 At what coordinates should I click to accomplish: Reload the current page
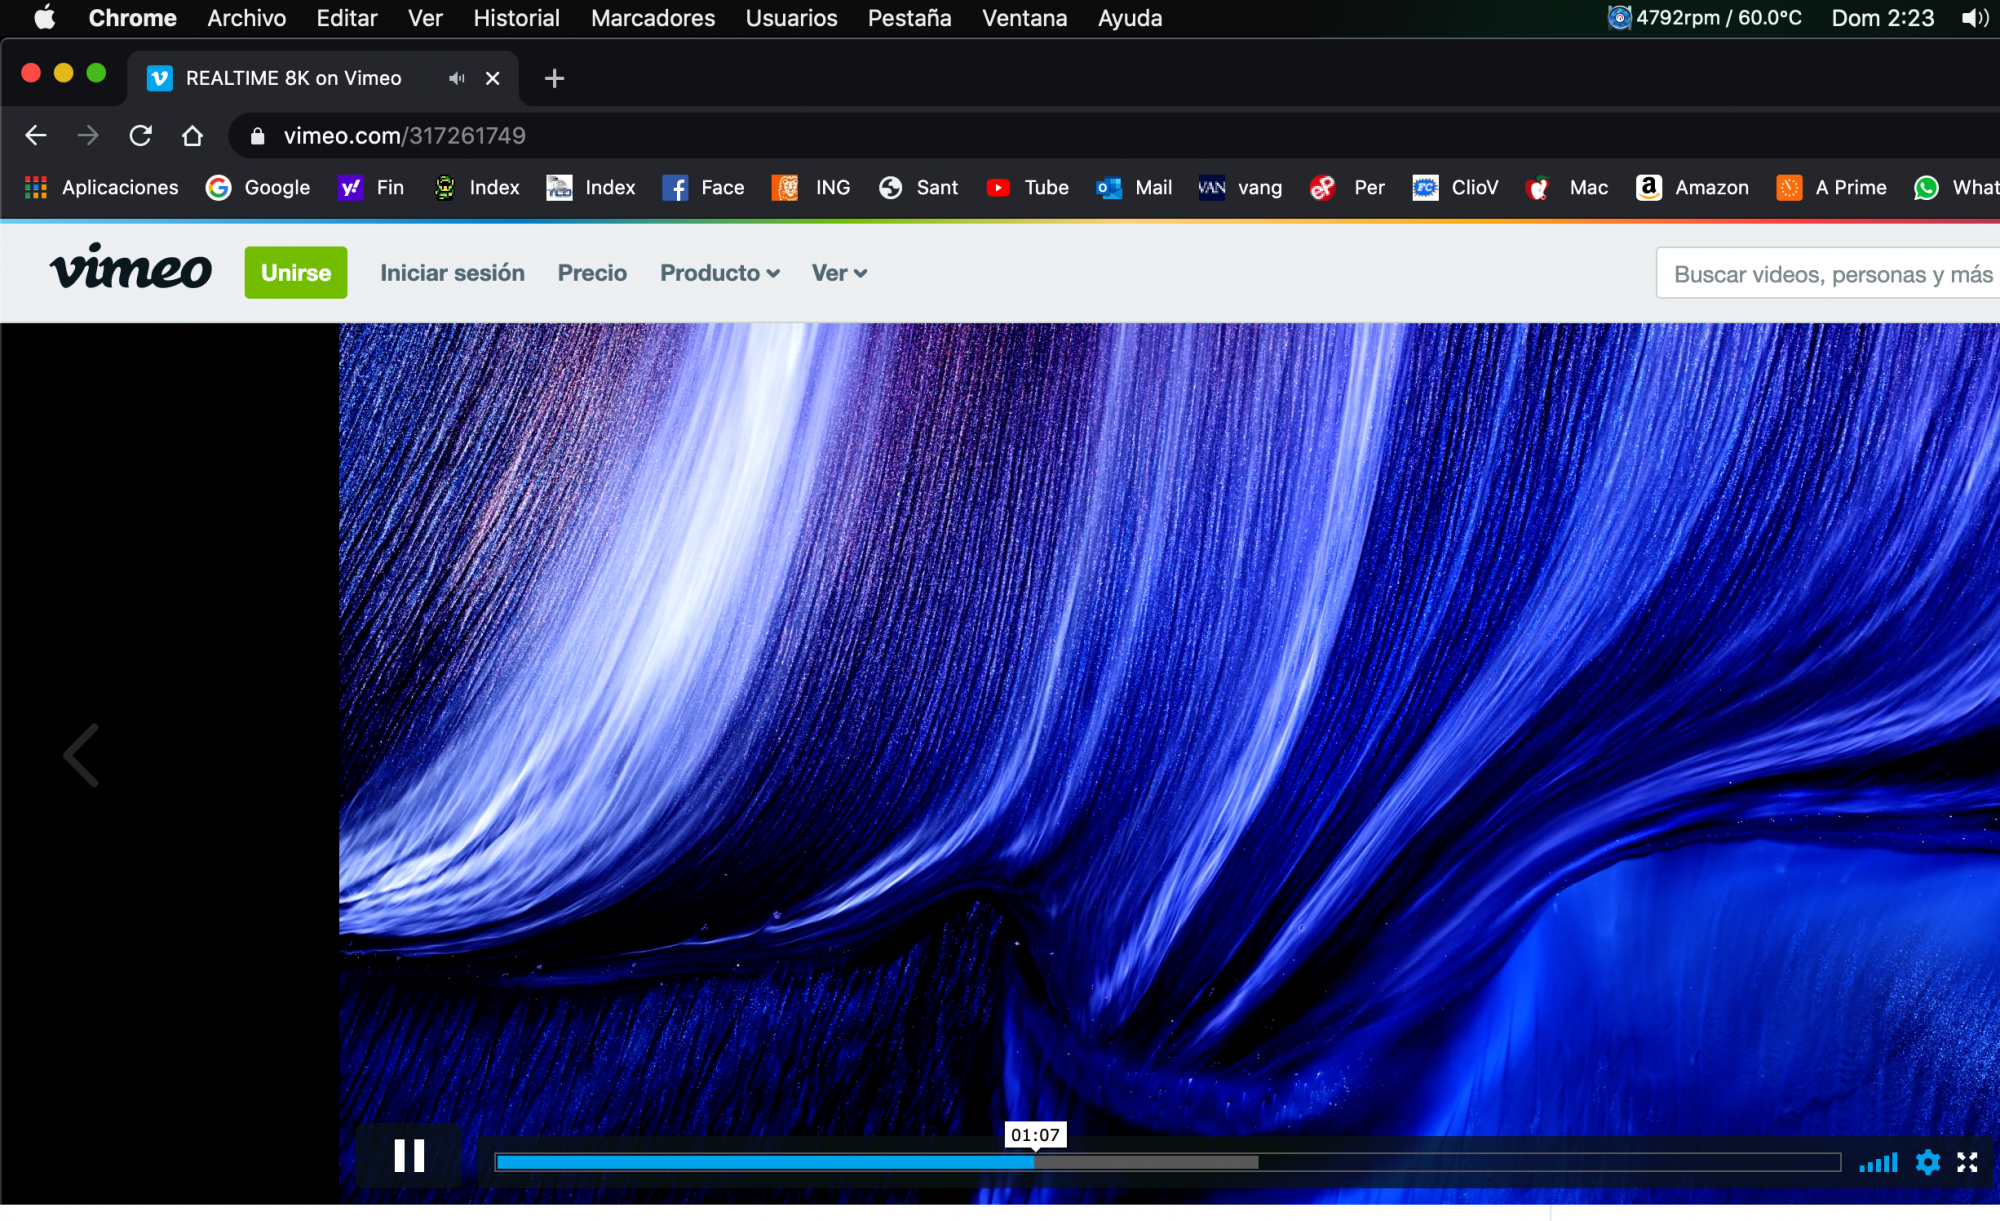point(140,136)
